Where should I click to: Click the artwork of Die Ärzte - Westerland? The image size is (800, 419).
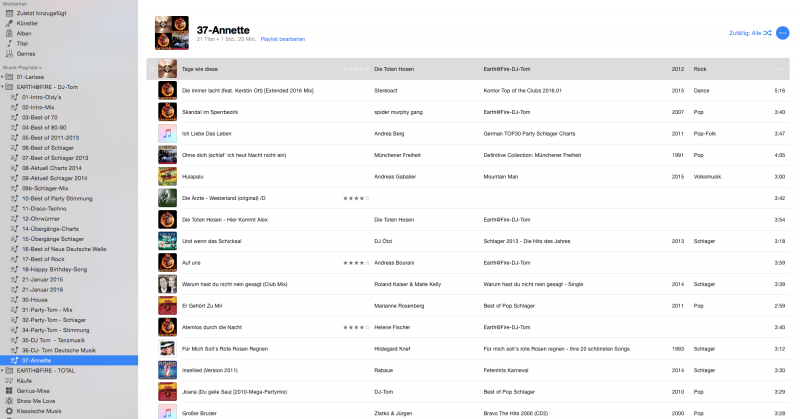(x=167, y=198)
